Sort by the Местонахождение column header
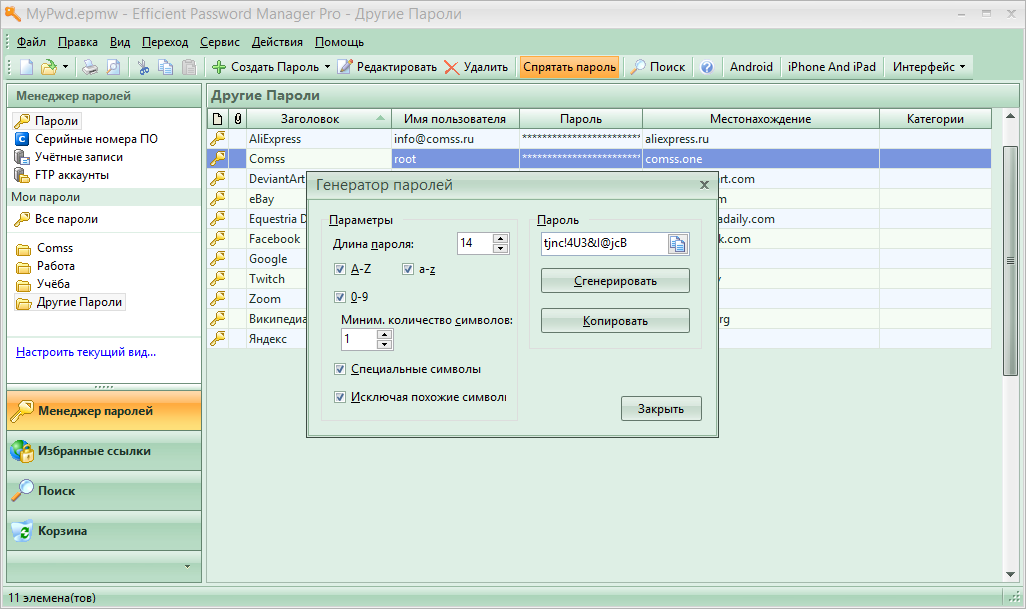The image size is (1026, 609). pos(760,119)
